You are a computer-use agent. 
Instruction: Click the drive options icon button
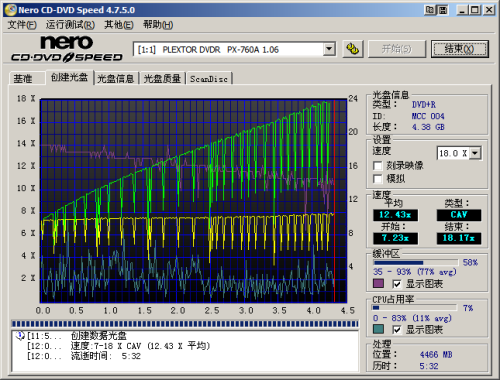point(353,49)
